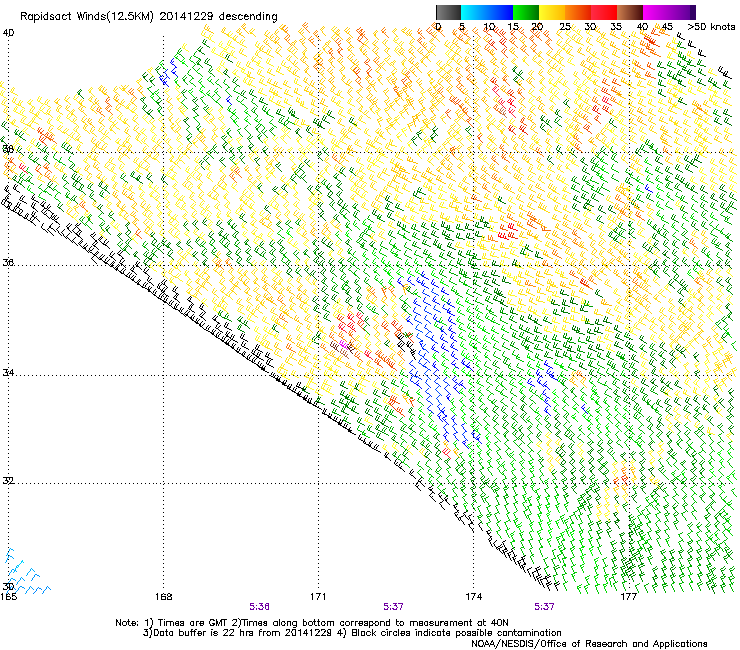Click the latitude label '40'
This screenshot has width=740, height=650.
[8, 33]
